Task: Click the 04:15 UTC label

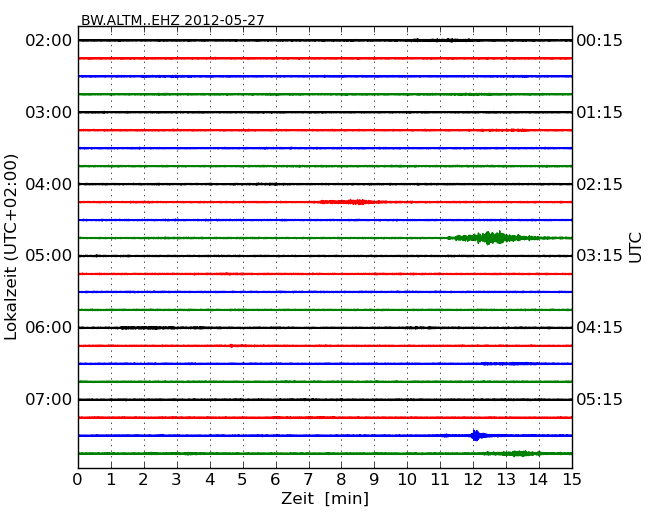Action: [599, 328]
